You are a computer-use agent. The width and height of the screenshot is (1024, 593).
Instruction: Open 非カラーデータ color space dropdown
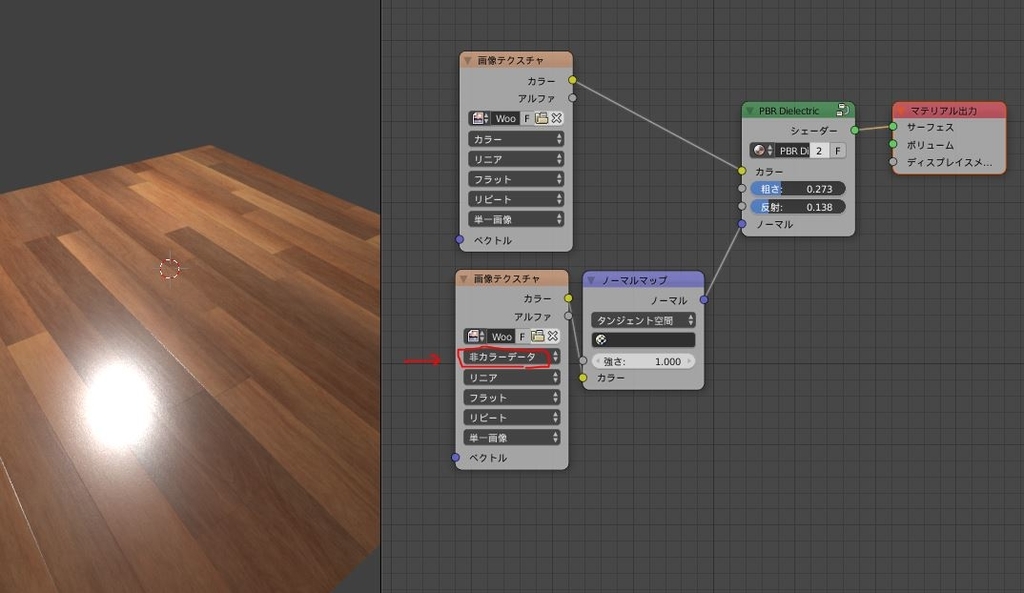511,357
